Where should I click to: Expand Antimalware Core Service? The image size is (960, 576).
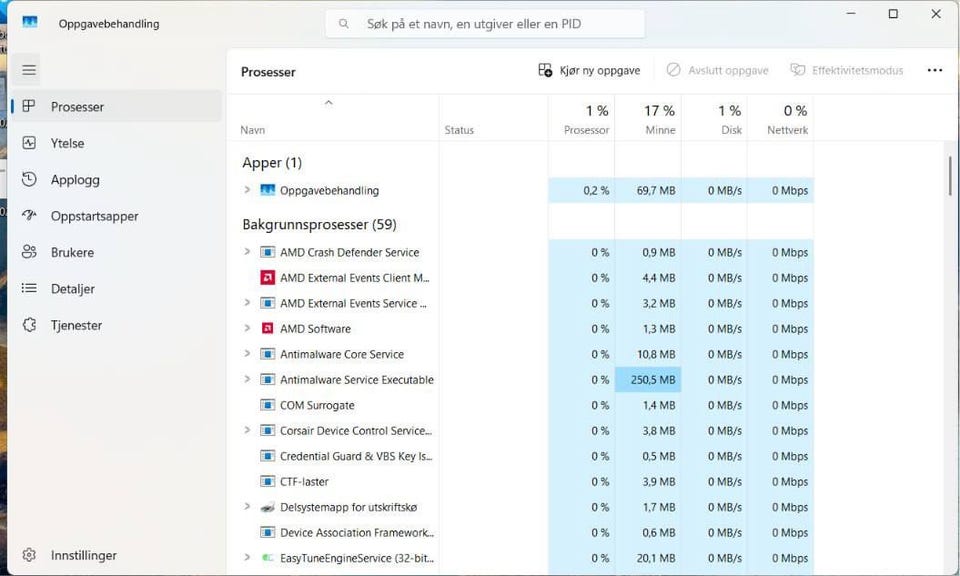coord(247,354)
